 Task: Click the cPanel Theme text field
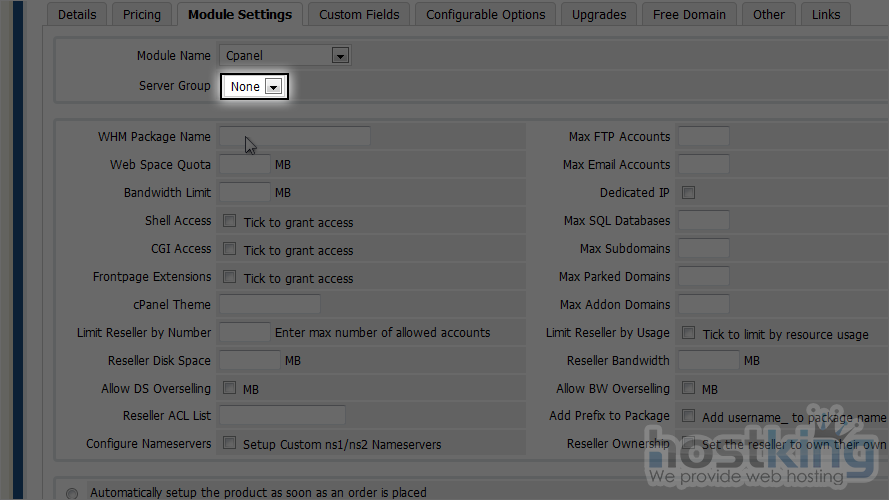[269, 305]
